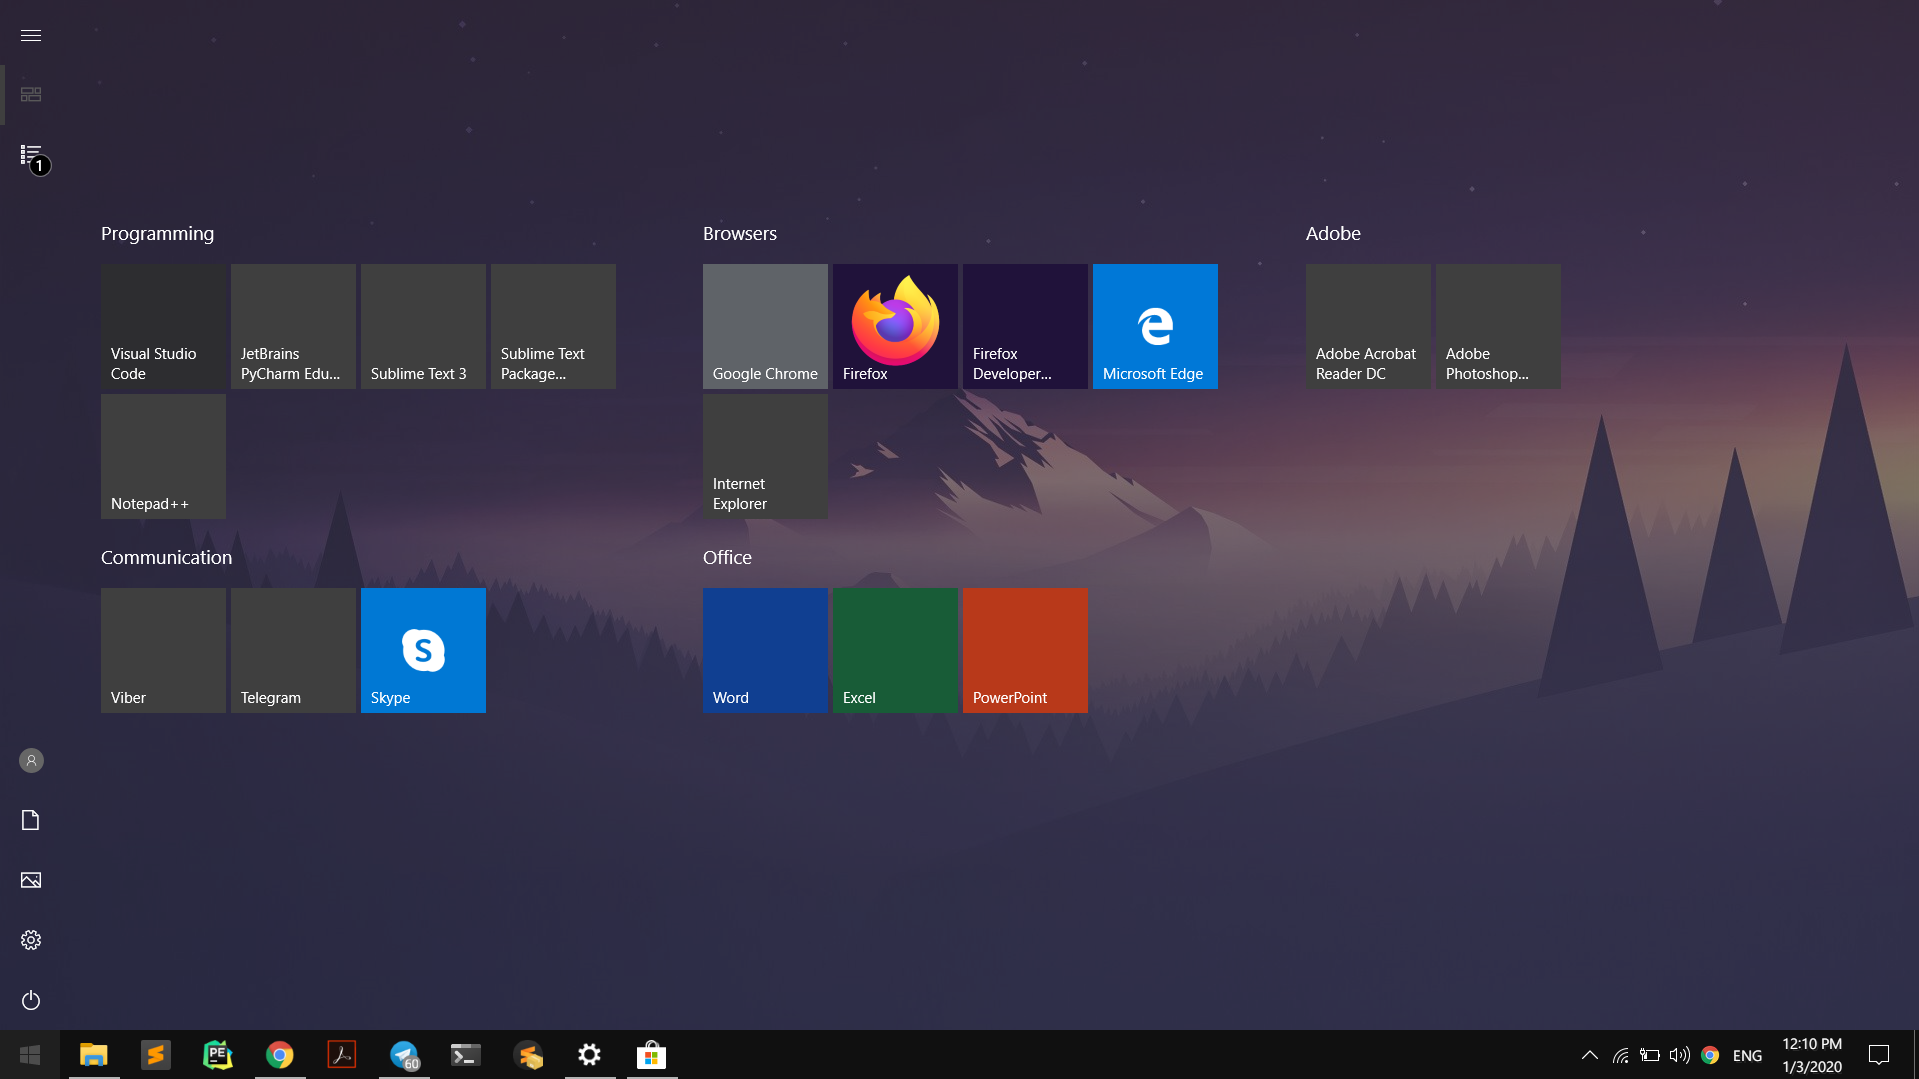1919x1079 pixels.
Task: Switch the ENG input language indicator
Action: point(1747,1056)
